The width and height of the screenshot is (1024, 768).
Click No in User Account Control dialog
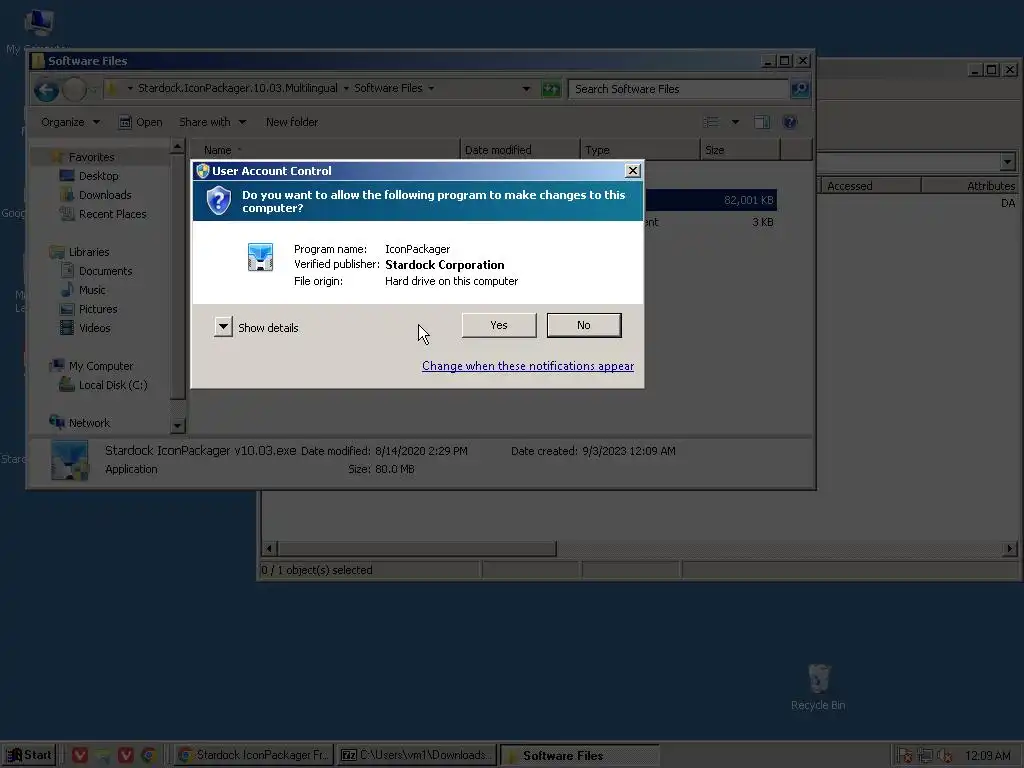click(584, 325)
